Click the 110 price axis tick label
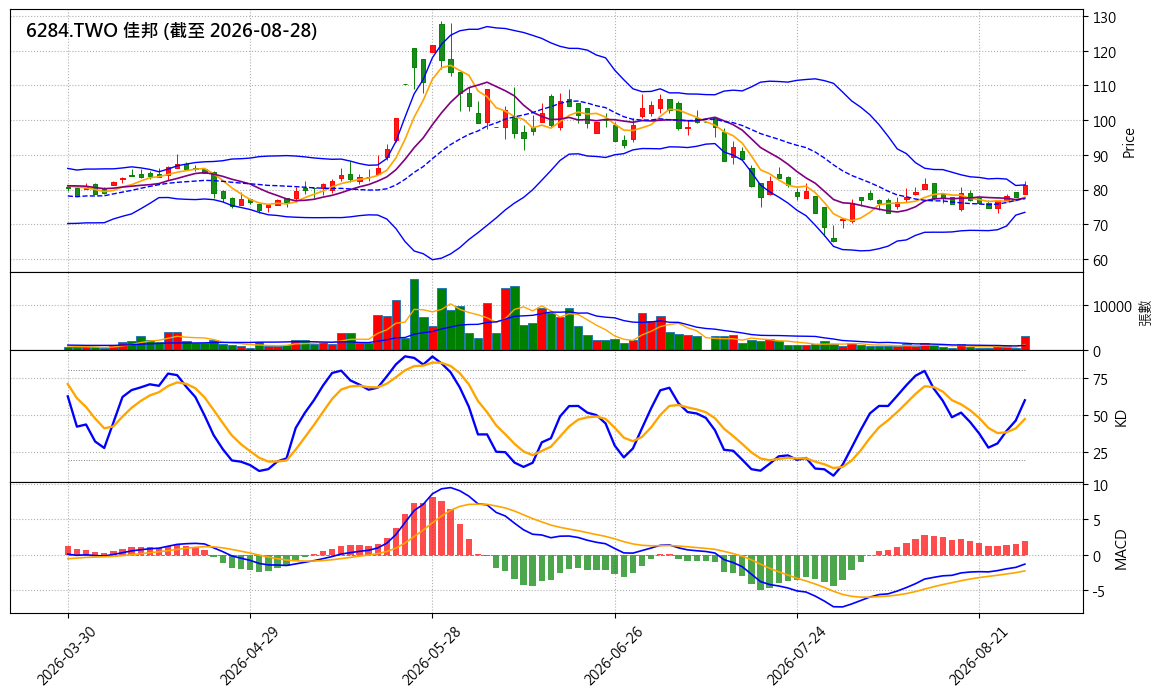 point(1104,87)
